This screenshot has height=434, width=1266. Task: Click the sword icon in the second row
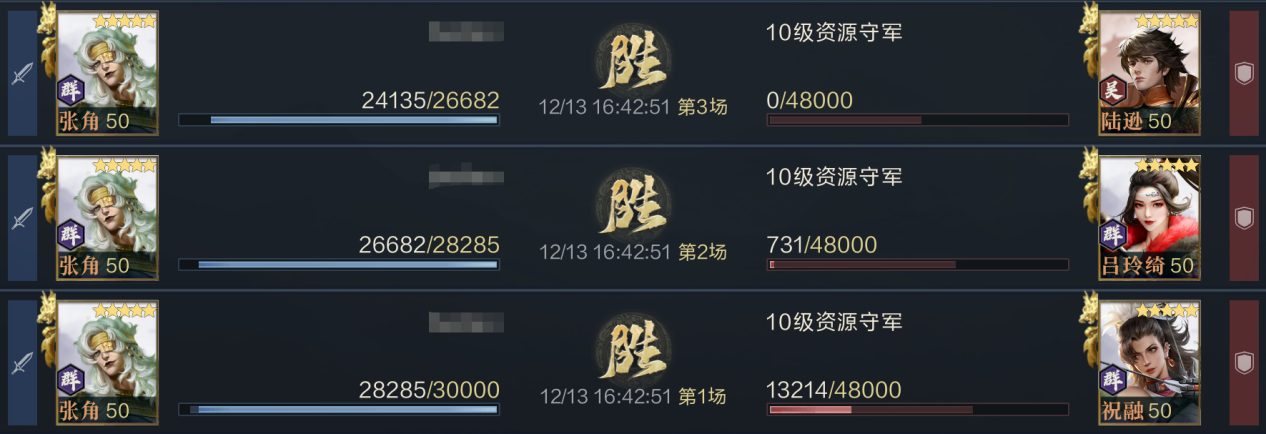tap(22, 218)
